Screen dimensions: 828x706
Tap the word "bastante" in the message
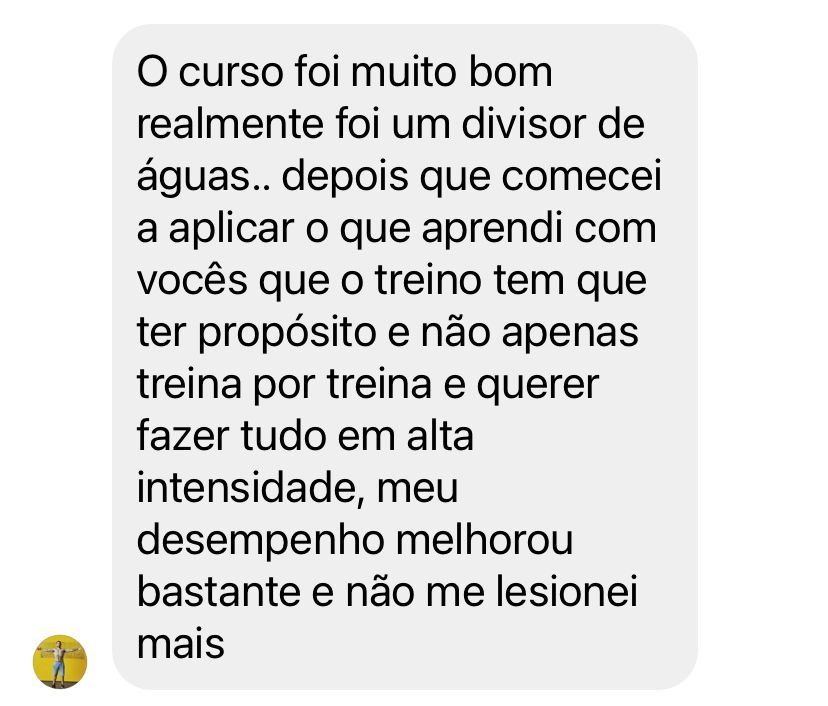[x=219, y=592]
